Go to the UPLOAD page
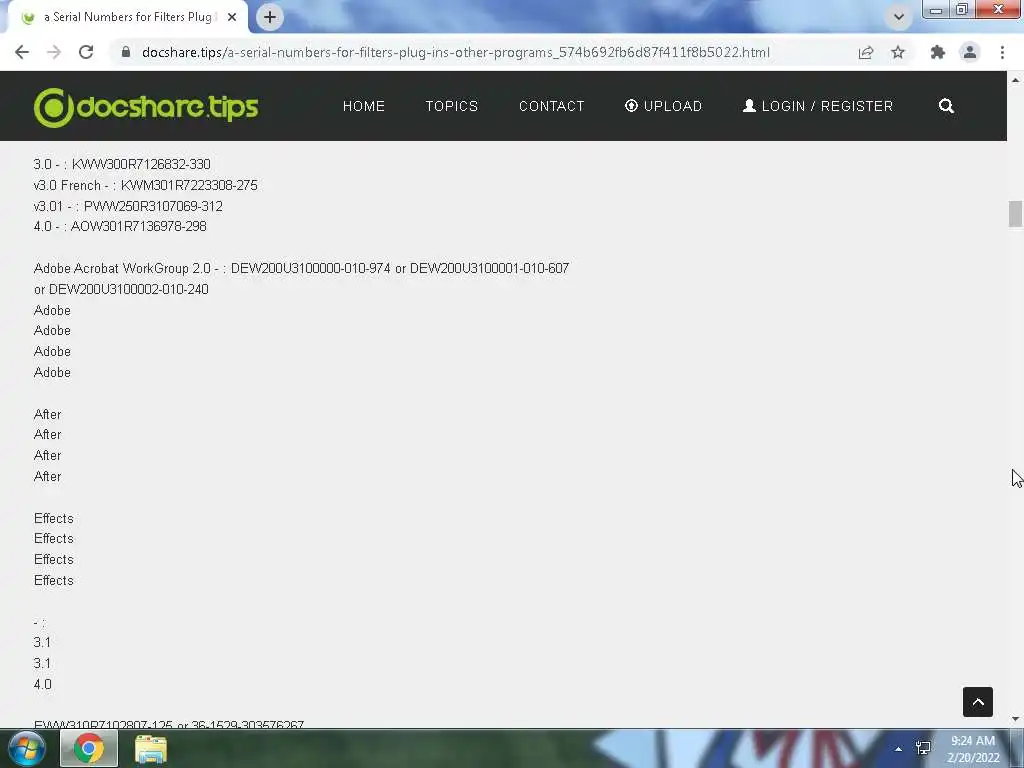1024x768 pixels. click(x=664, y=106)
